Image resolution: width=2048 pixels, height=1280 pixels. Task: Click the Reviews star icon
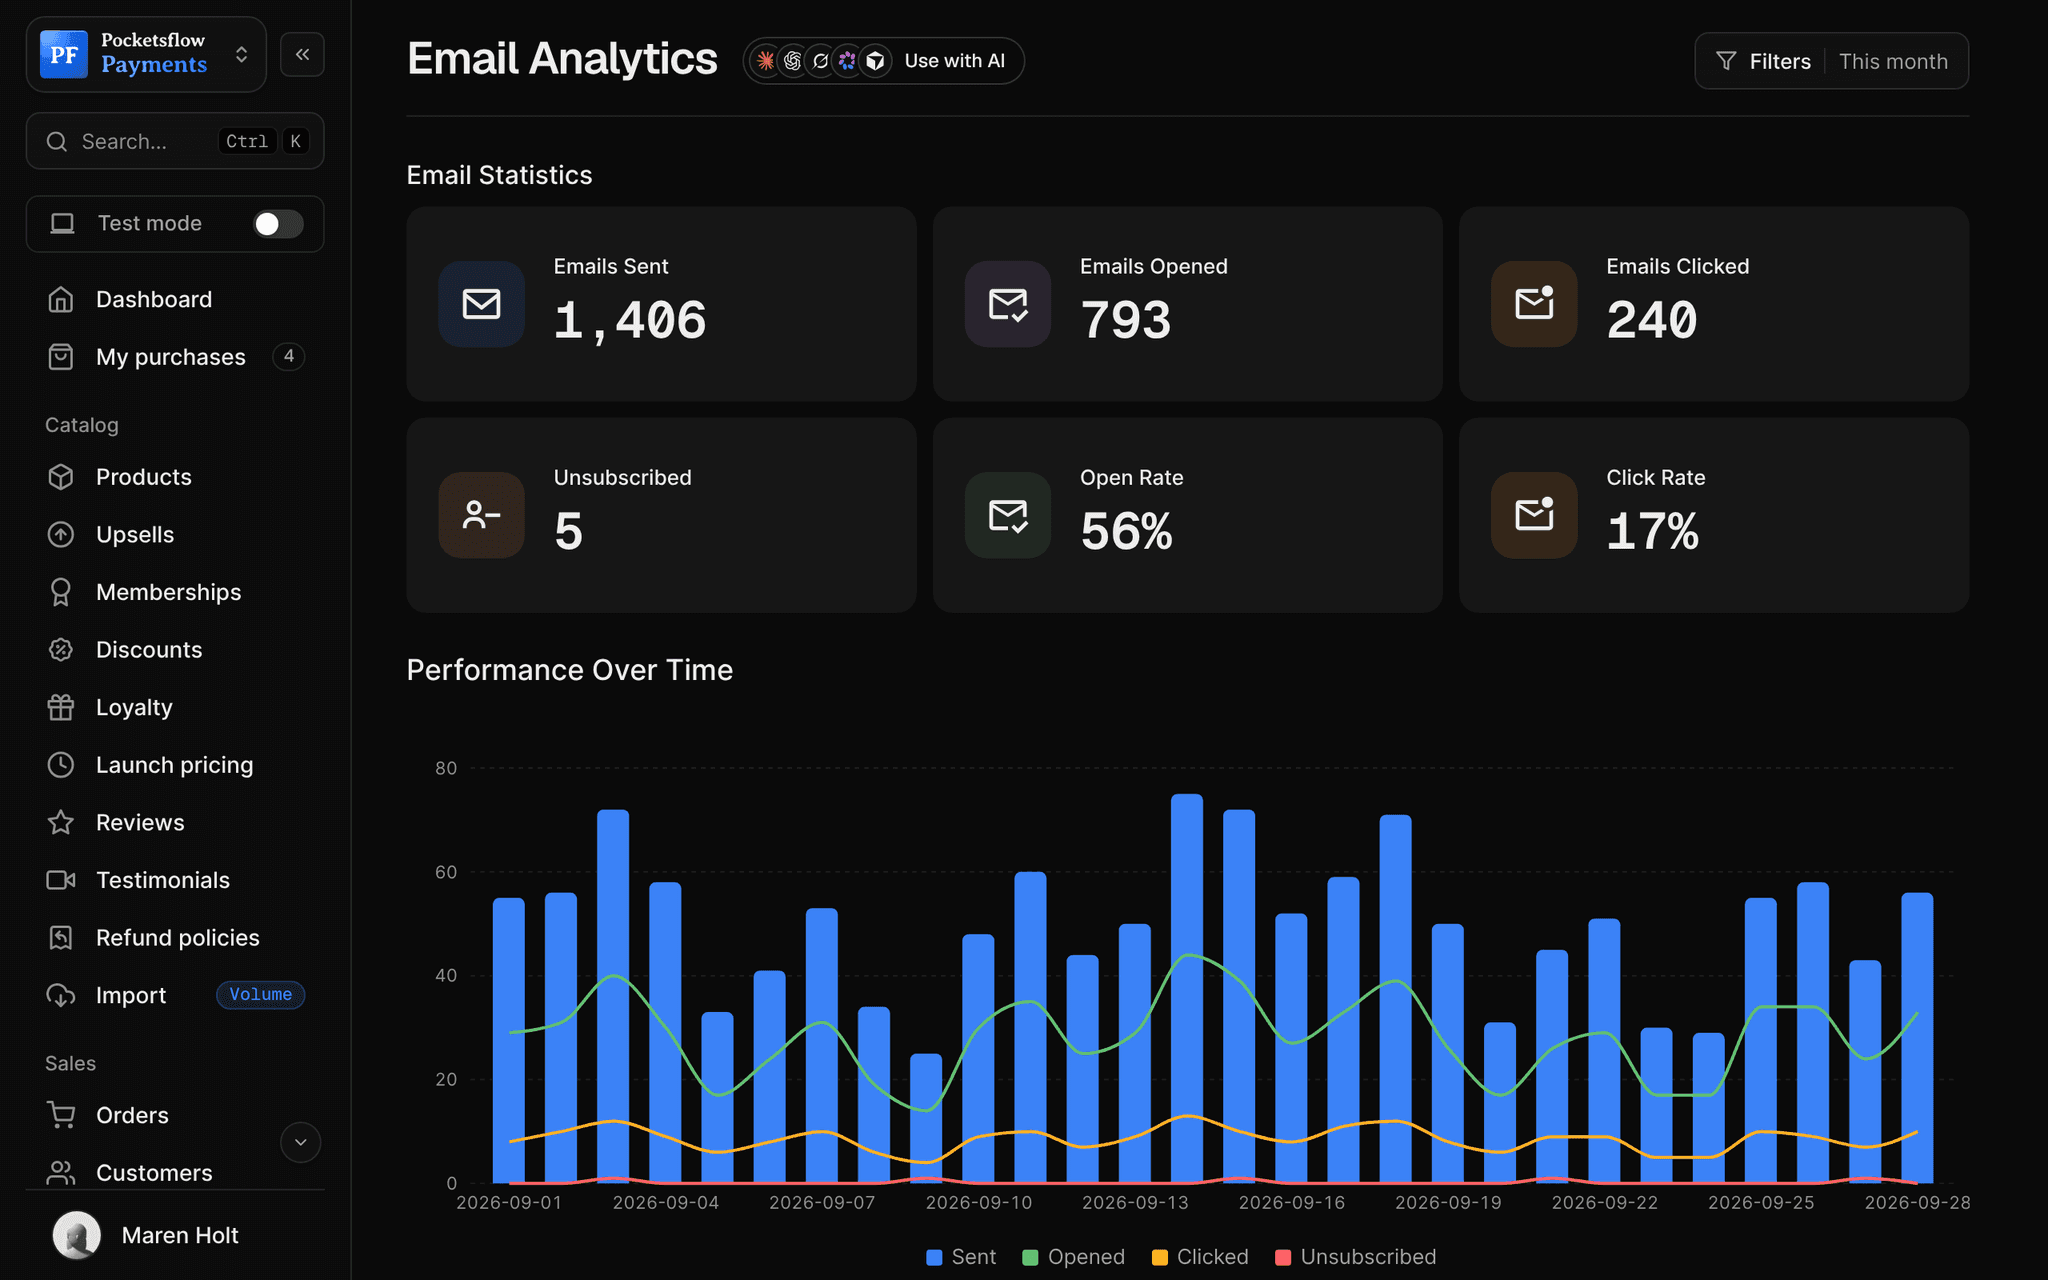click(61, 822)
